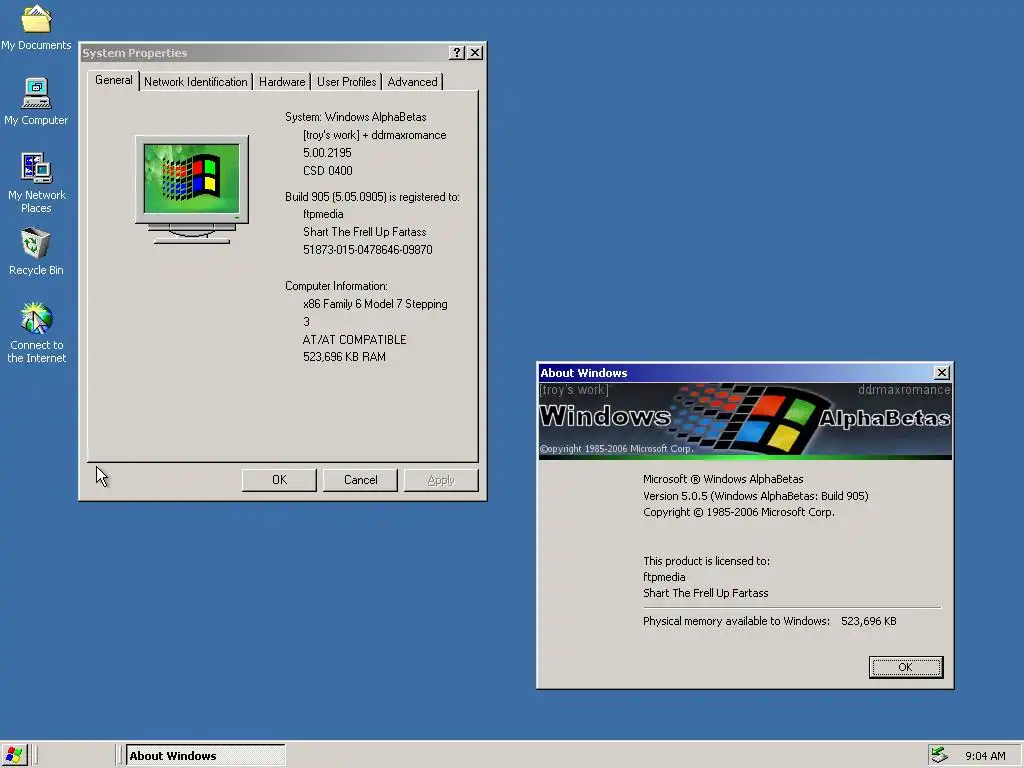Click the 'Computer Information:' label
This screenshot has height=768, width=1024.
(x=336, y=286)
